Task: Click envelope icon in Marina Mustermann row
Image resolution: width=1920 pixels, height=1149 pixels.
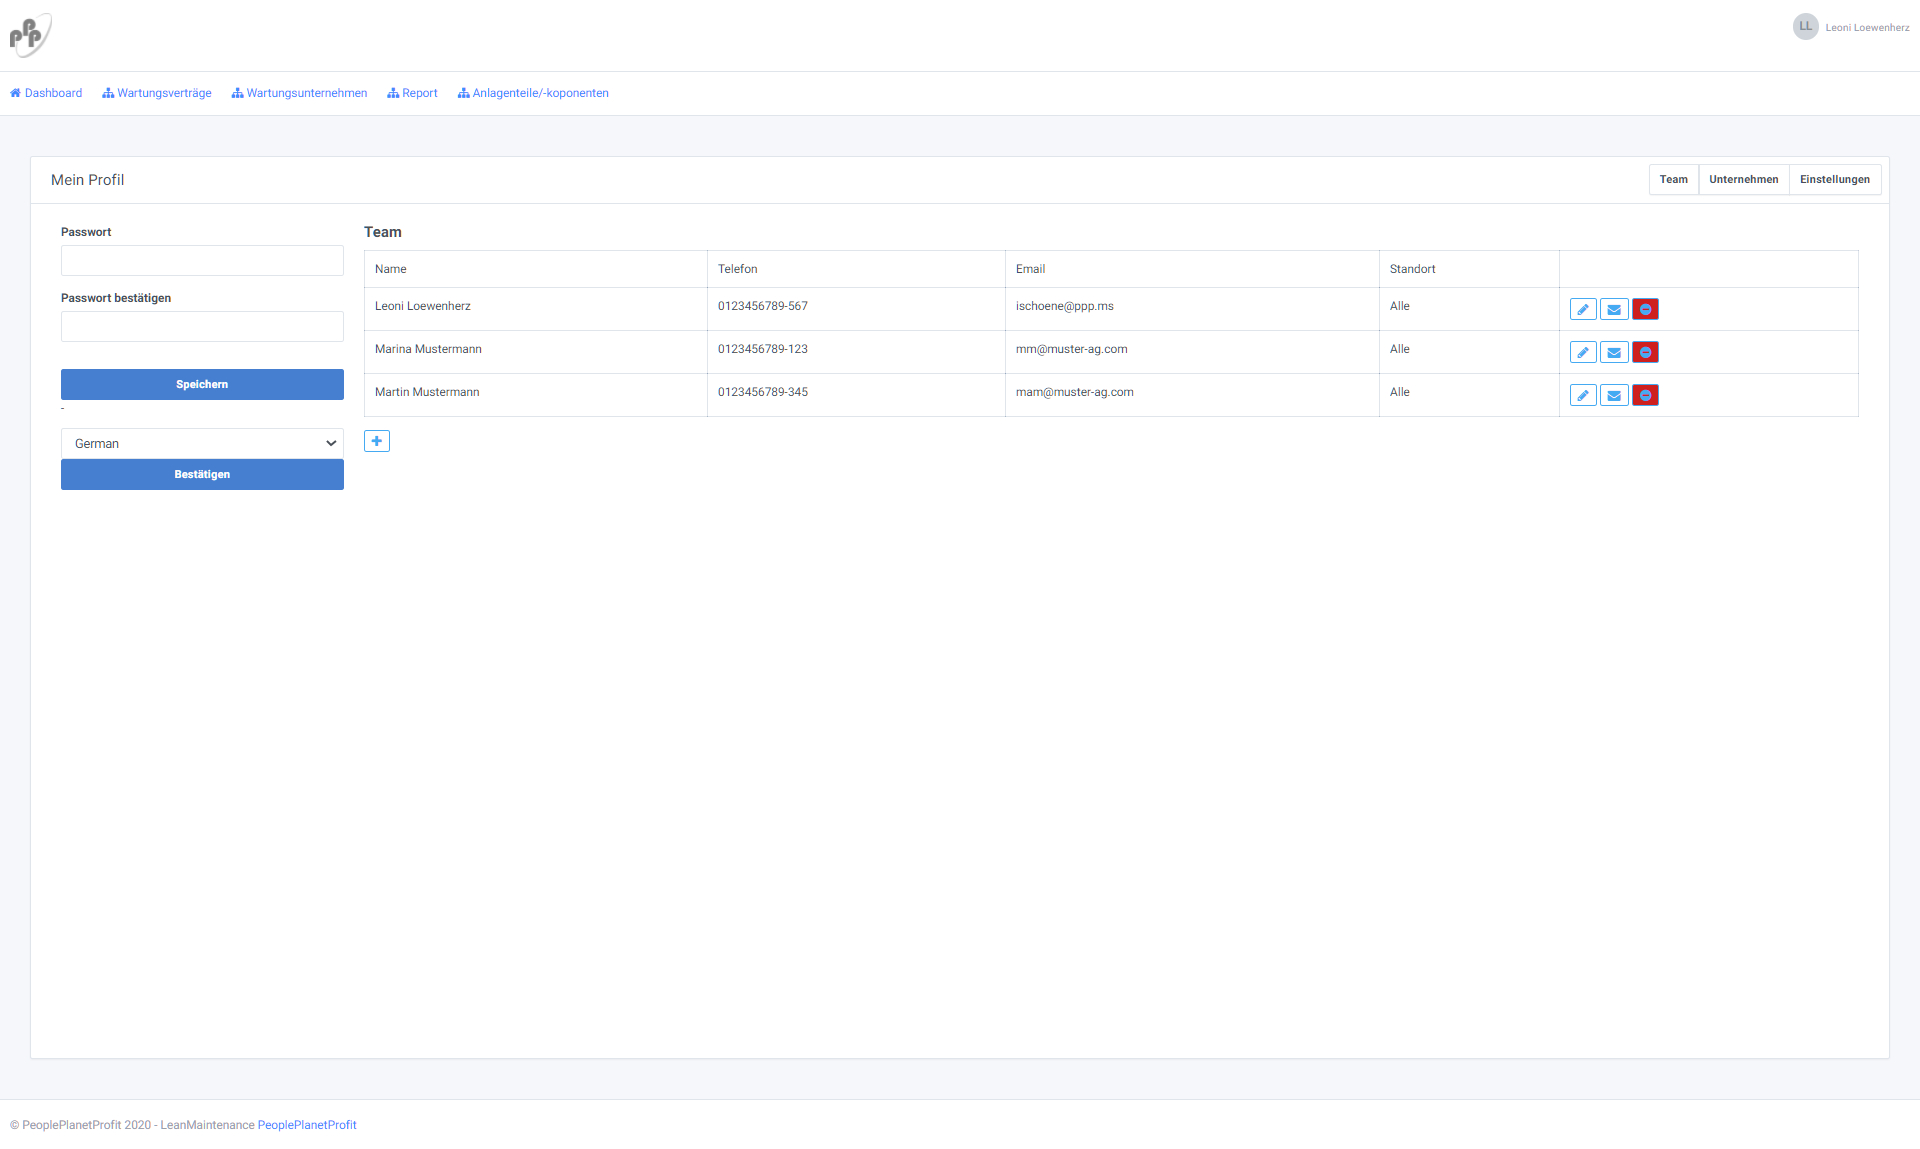Action: (x=1614, y=353)
